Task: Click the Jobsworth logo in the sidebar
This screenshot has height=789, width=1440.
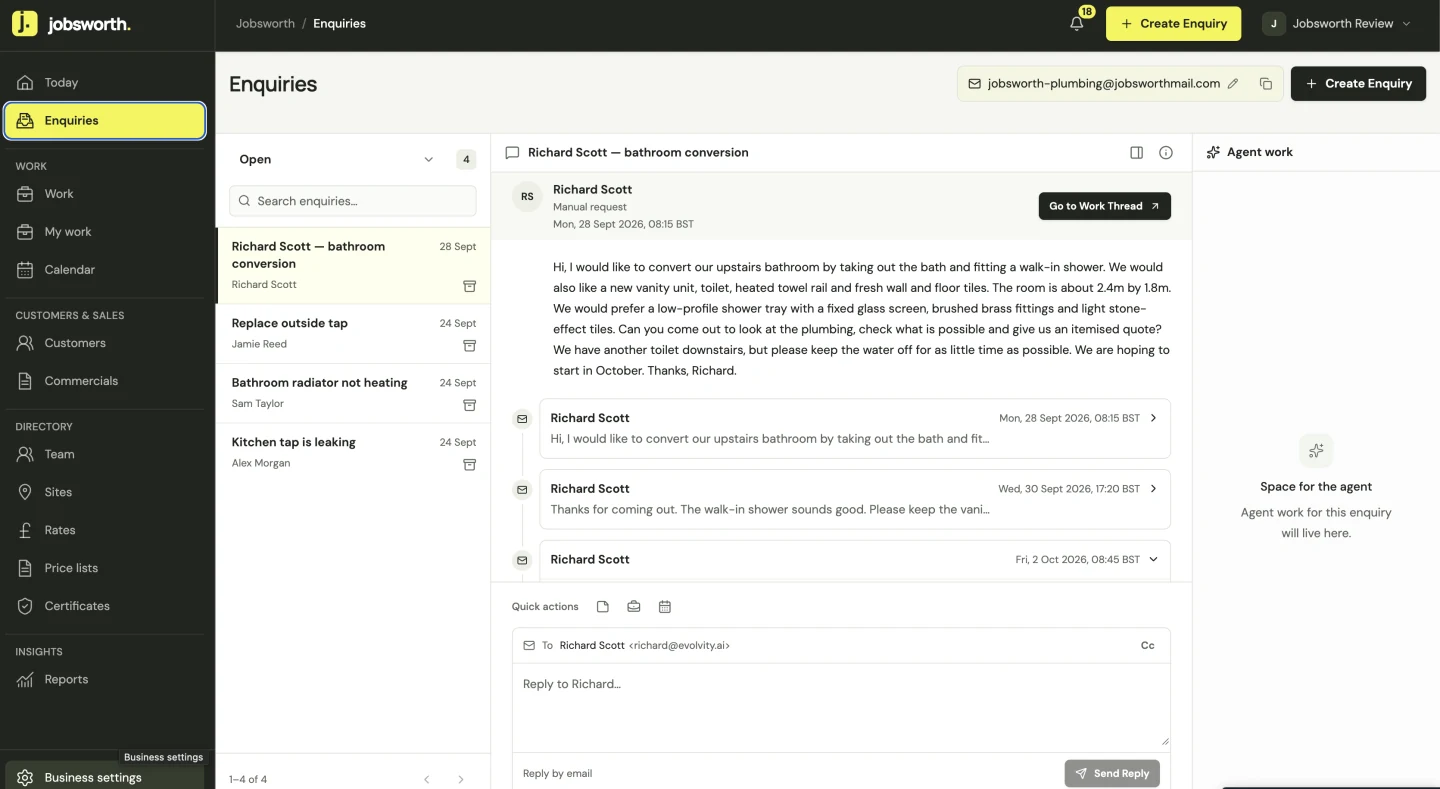Action: click(x=71, y=24)
